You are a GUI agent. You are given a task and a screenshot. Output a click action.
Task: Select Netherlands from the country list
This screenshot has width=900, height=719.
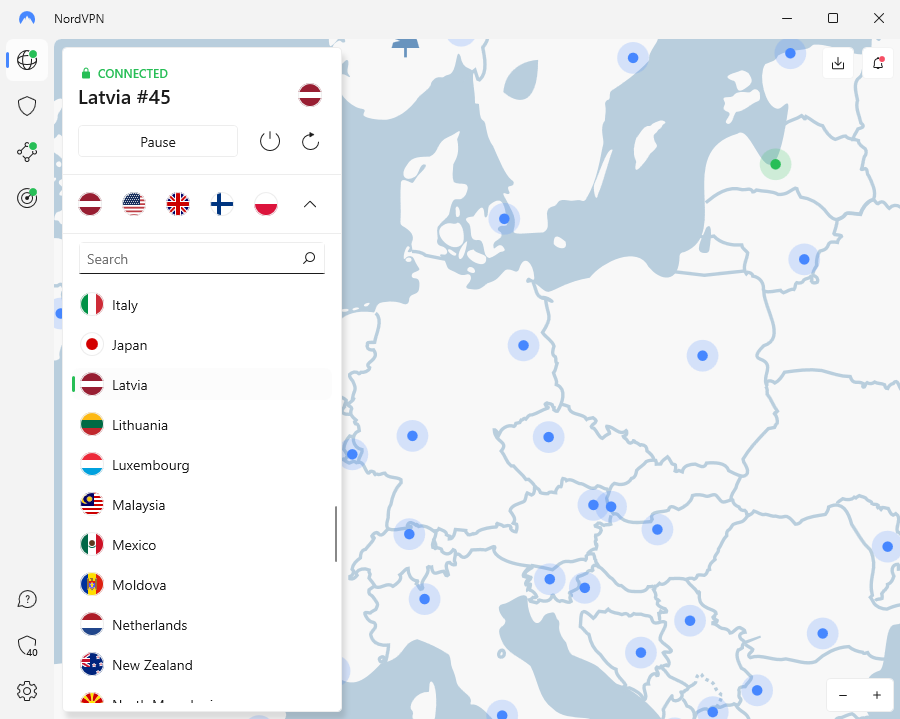148,624
